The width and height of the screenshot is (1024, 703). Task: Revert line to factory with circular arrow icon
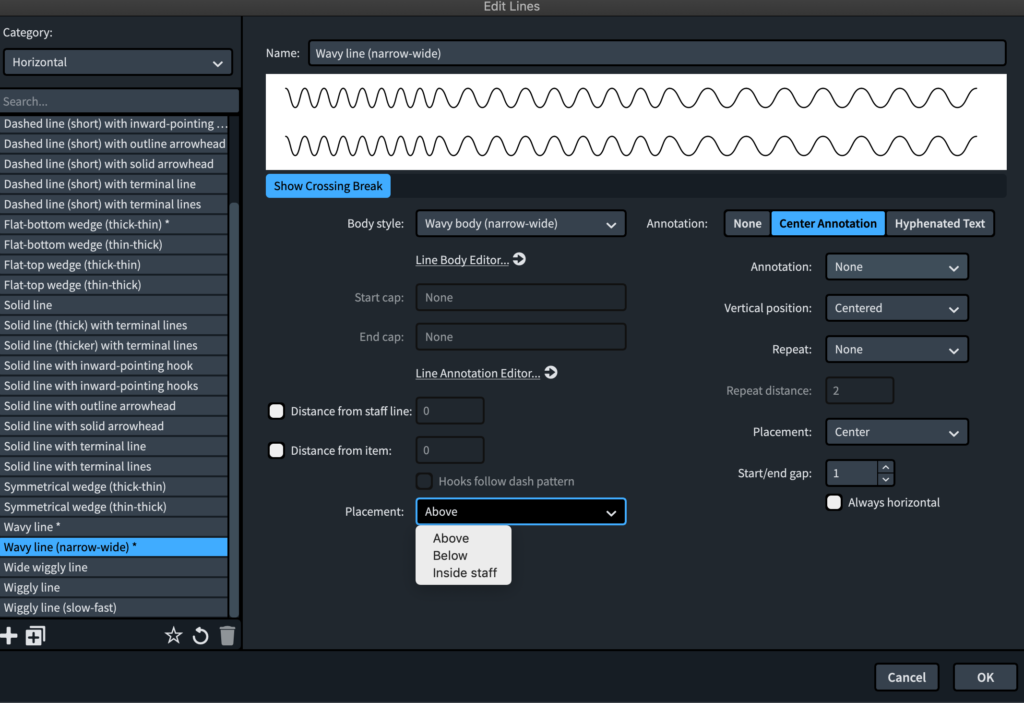[200, 636]
